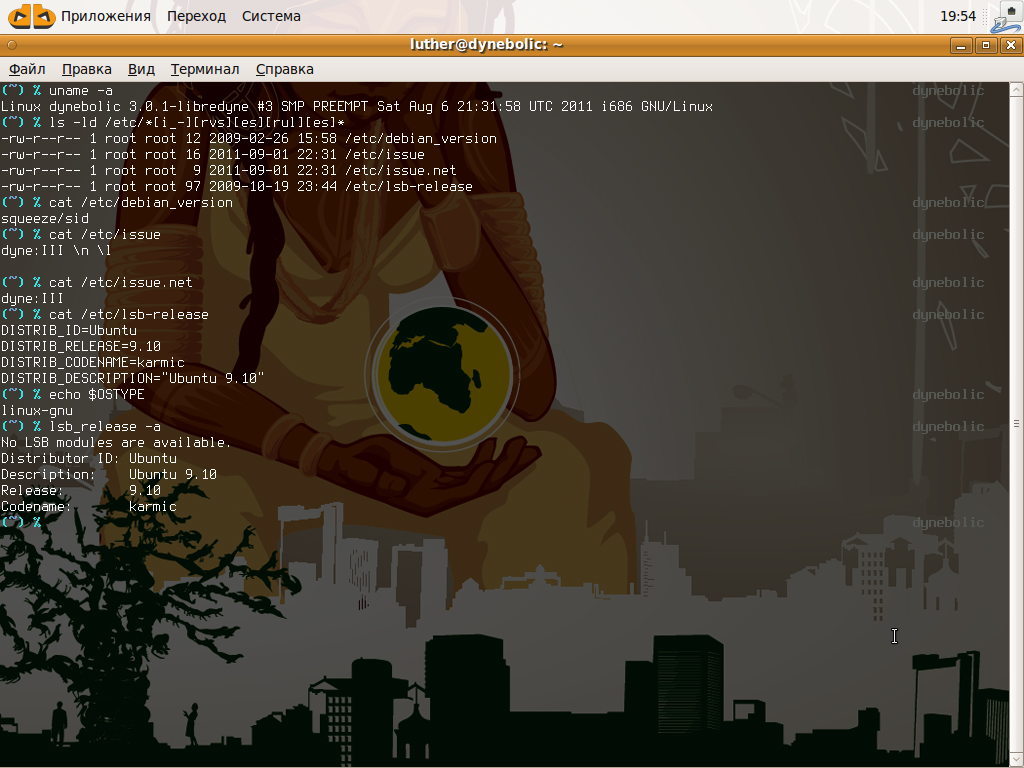Image resolution: width=1024 pixels, height=768 pixels.
Task: Open the Терминал menu
Action: click(x=205, y=69)
